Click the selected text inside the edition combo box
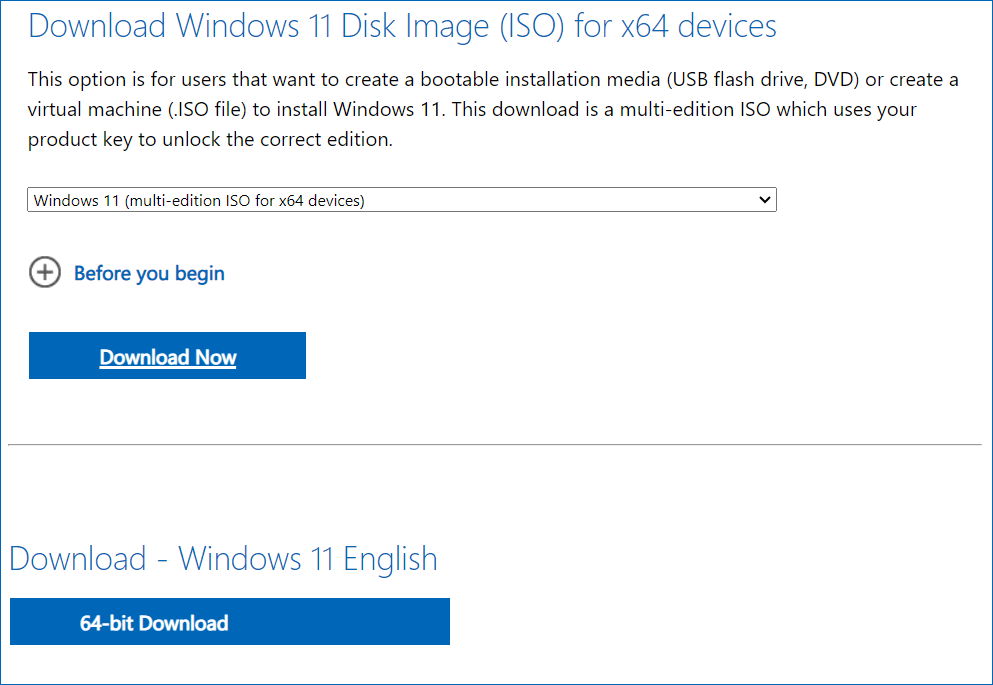The width and height of the screenshot is (993, 685). tap(199, 200)
